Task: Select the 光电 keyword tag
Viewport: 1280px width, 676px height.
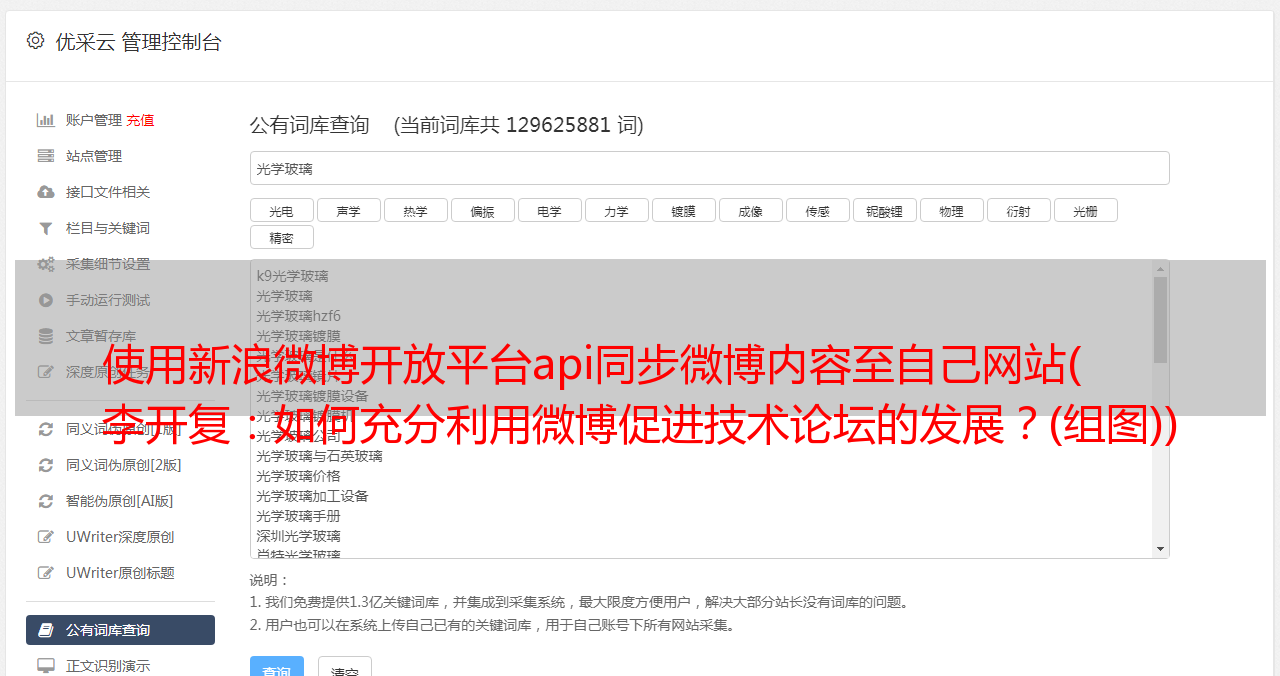Action: (282, 210)
